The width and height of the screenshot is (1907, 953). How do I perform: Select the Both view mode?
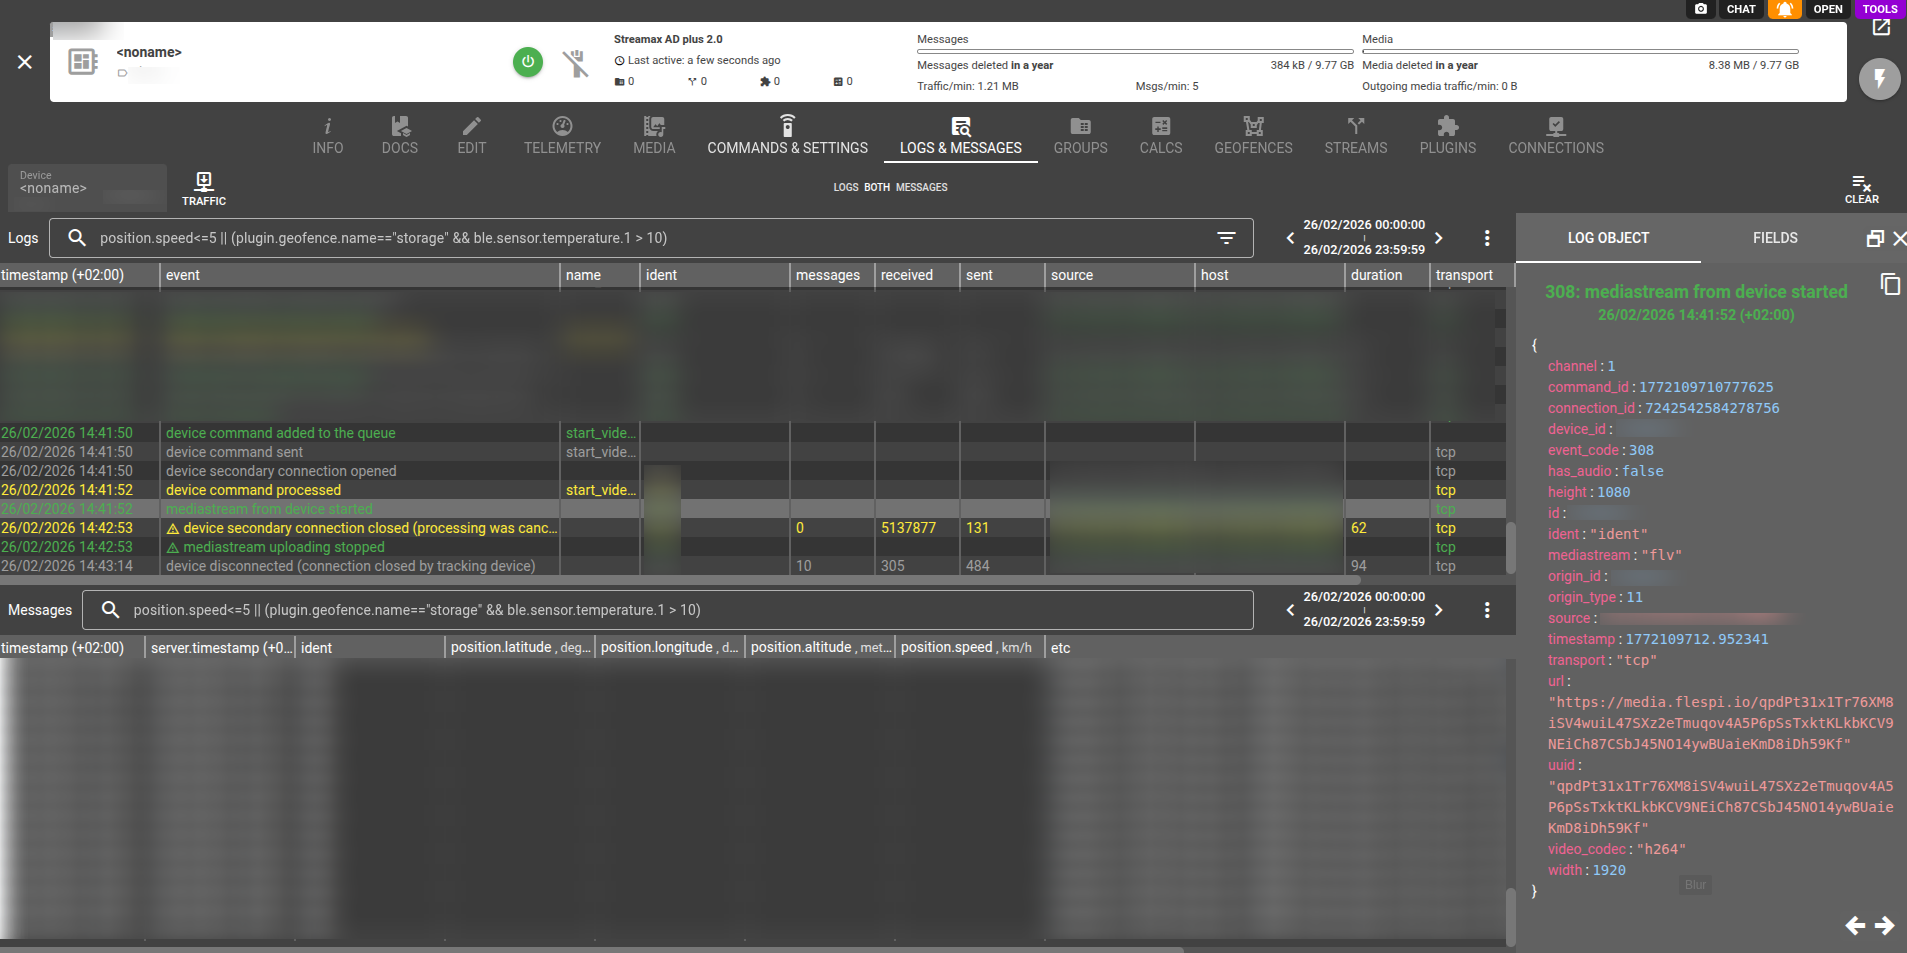click(x=877, y=188)
